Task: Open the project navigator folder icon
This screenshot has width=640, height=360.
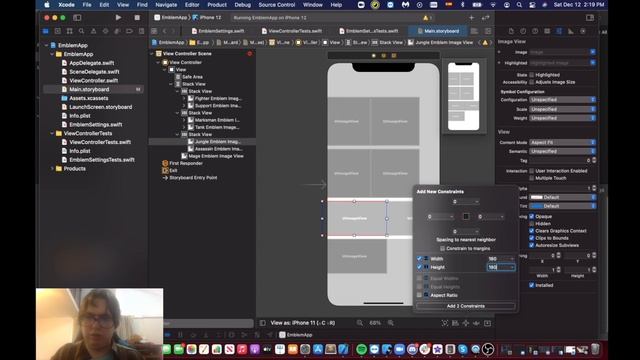Action: point(45,31)
